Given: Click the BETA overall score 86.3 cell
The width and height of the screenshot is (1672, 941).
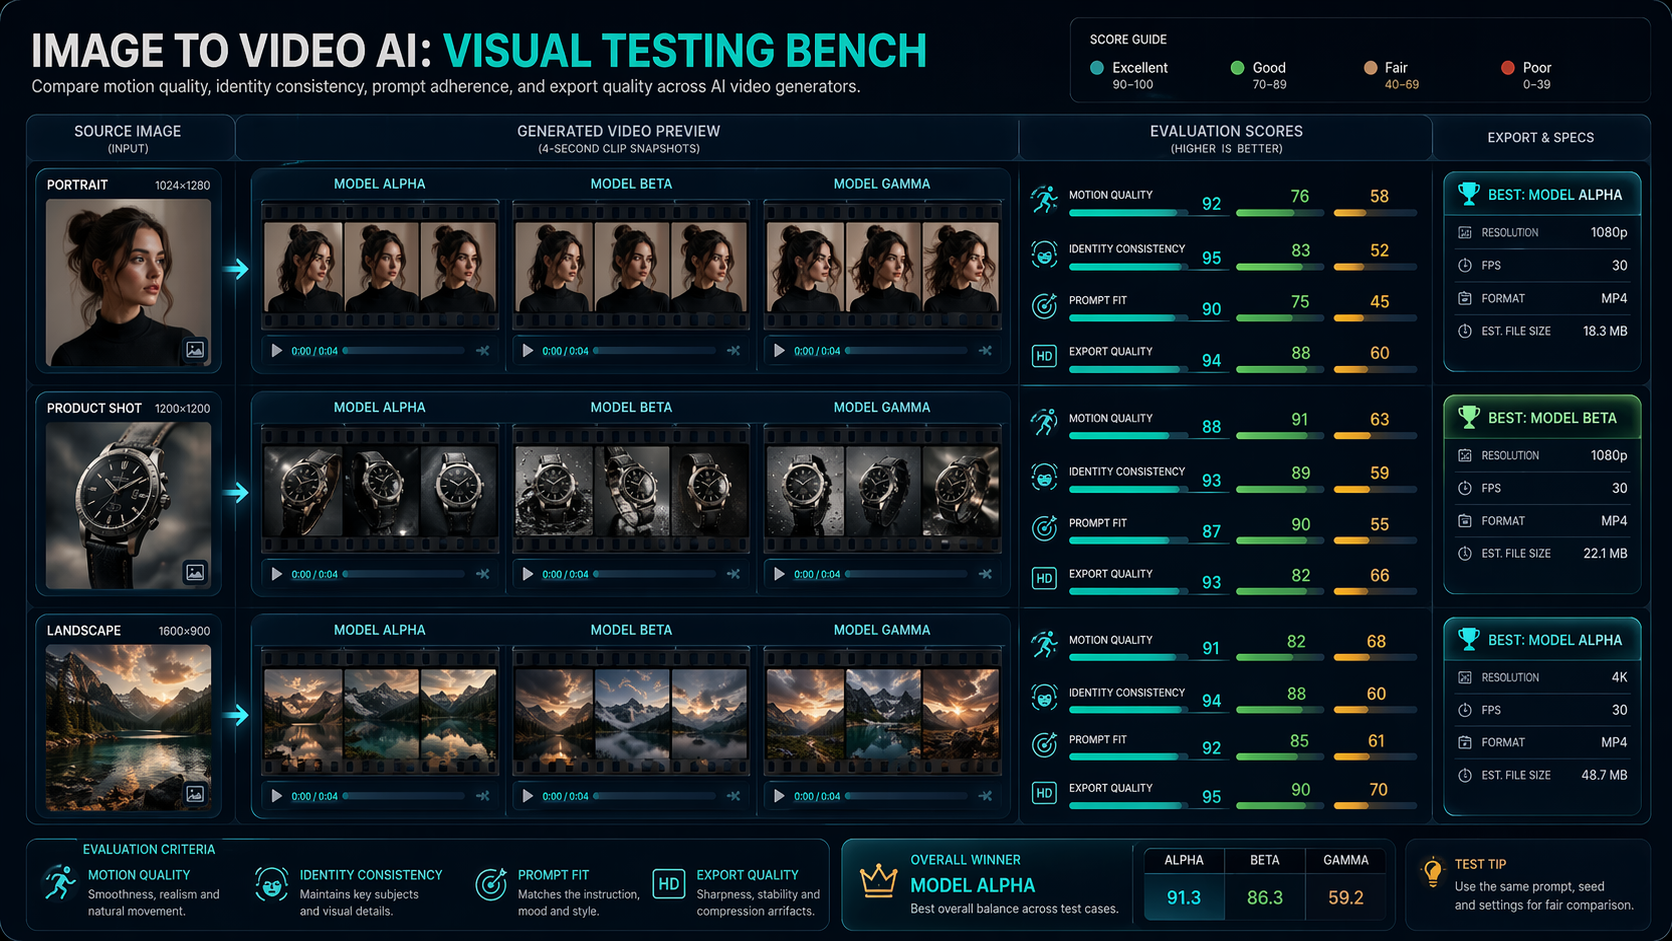Looking at the screenshot, I should click(x=1265, y=897).
